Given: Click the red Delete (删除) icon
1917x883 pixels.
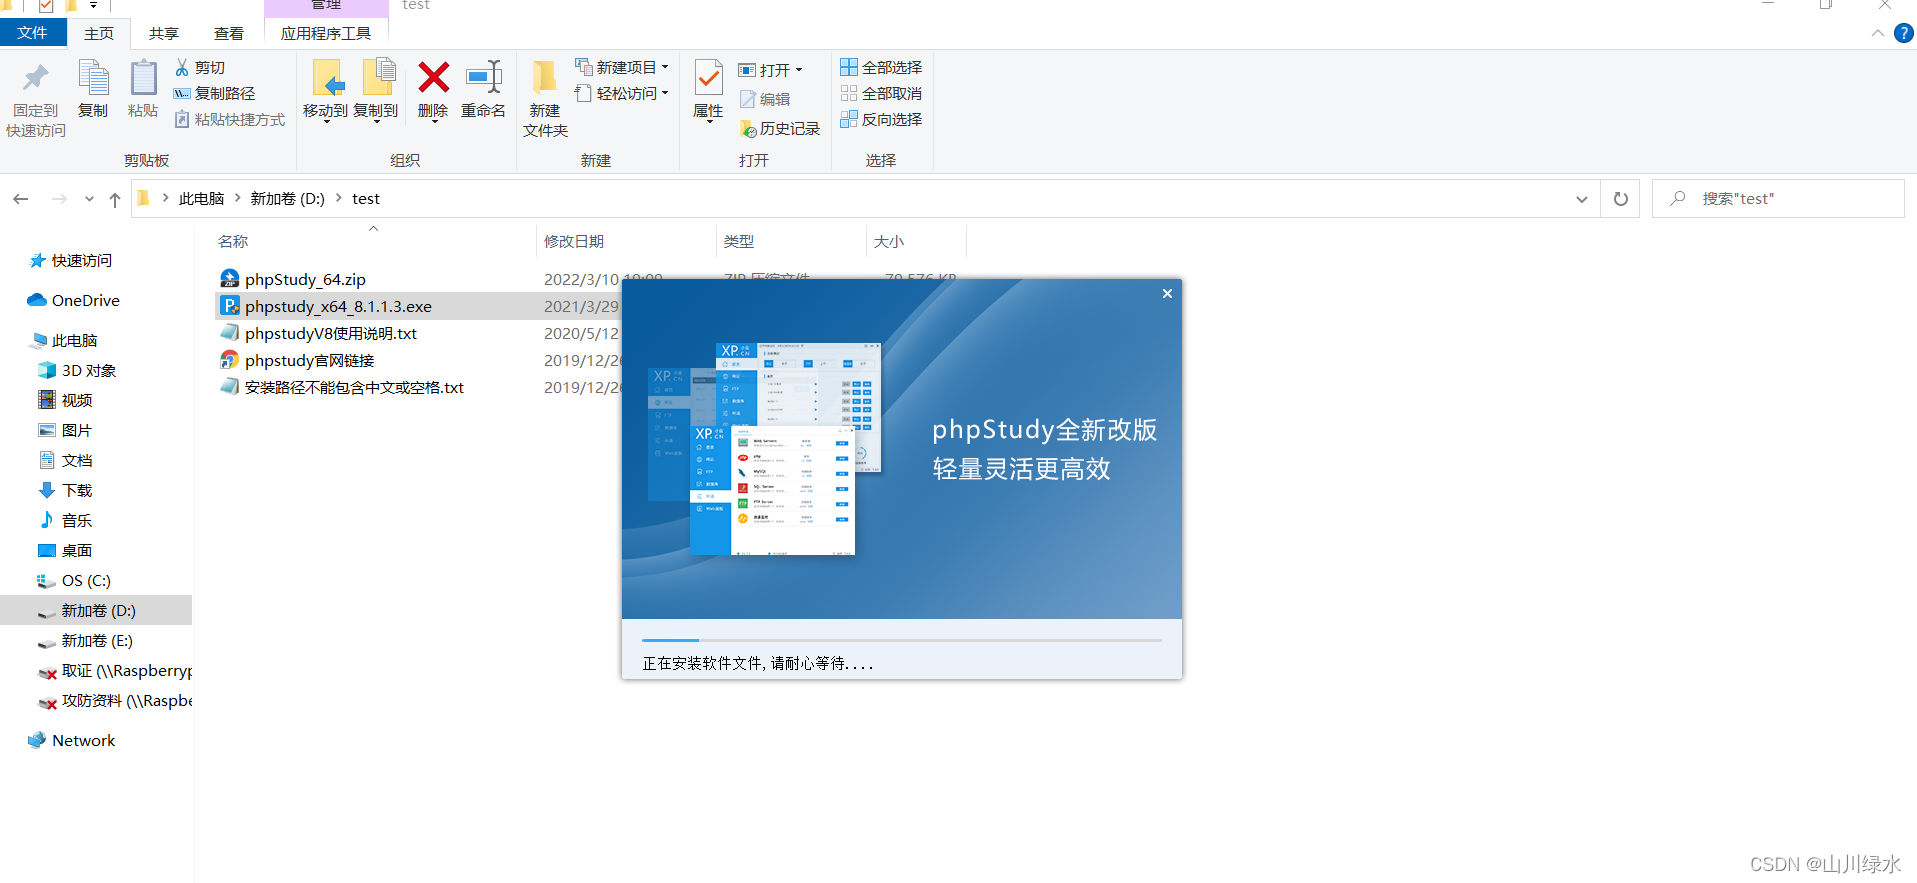Looking at the screenshot, I should 433,77.
